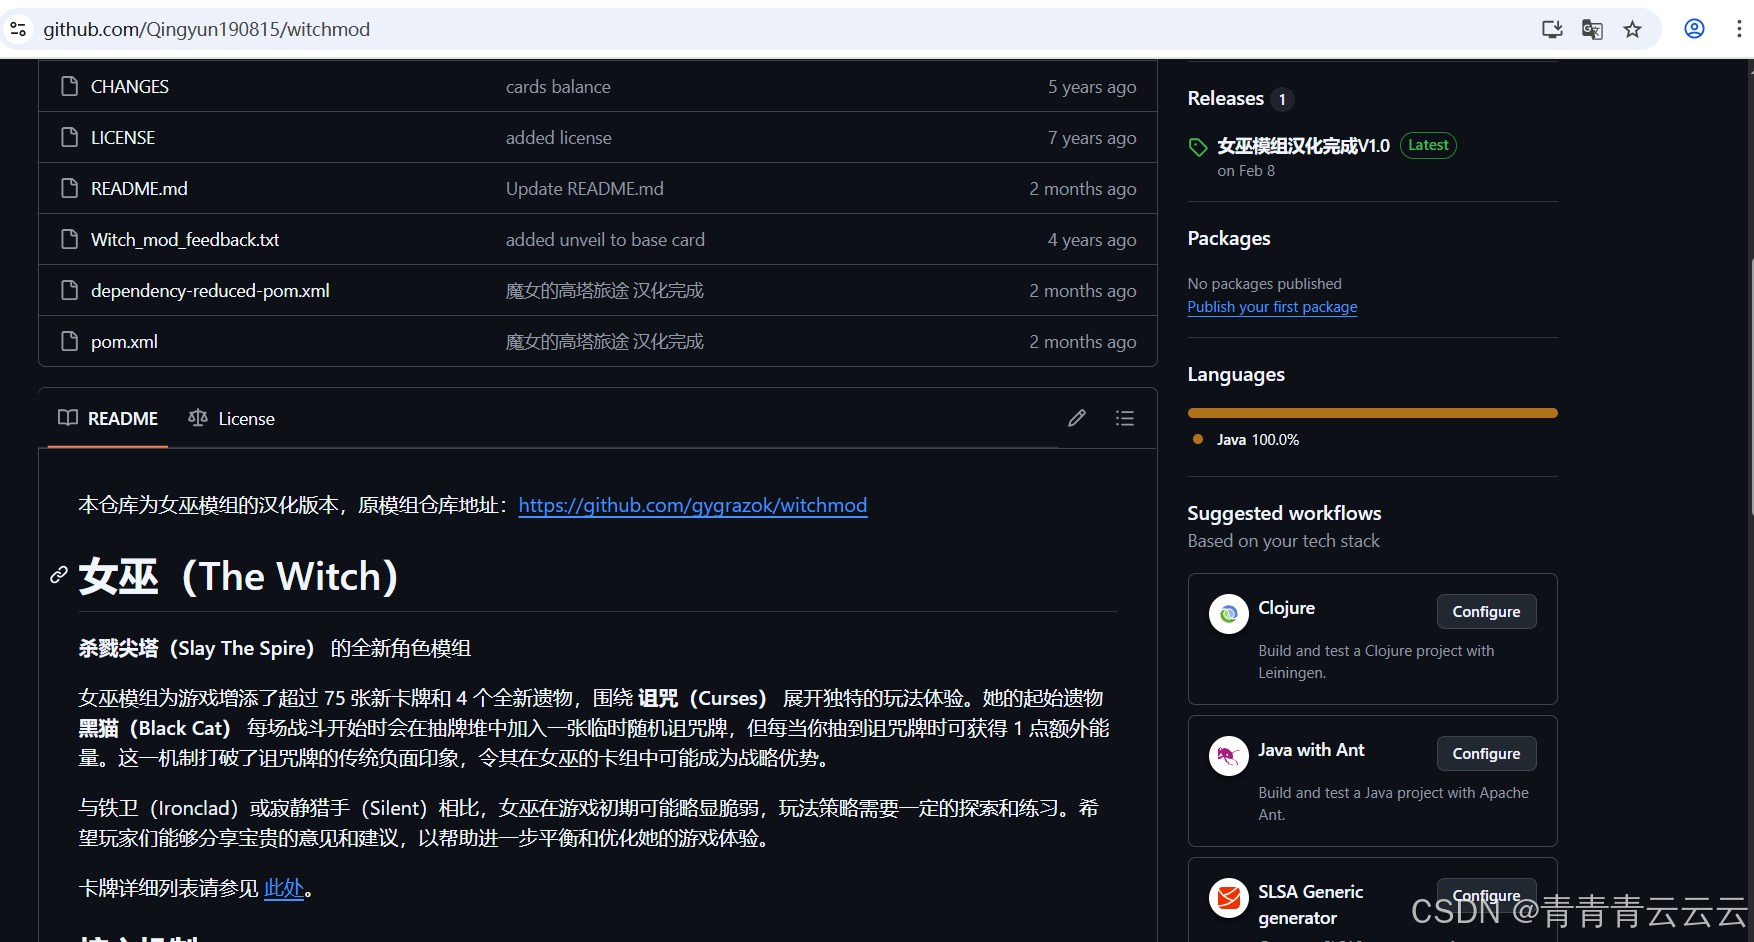The image size is (1754, 942).
Task: Open the LICENSE file
Action: coord(123,138)
